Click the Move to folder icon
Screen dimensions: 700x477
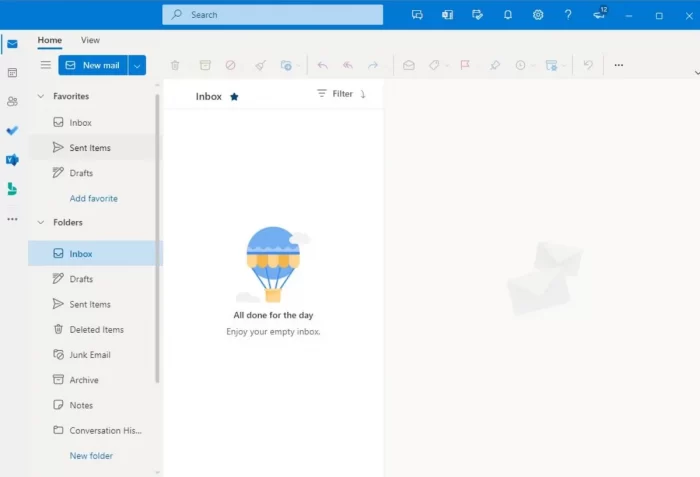(x=286, y=65)
